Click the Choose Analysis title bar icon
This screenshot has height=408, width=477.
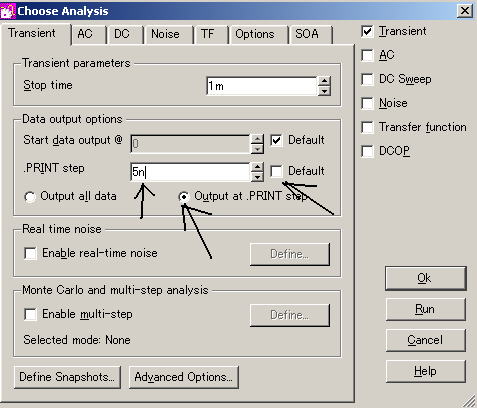pyautogui.click(x=8, y=11)
